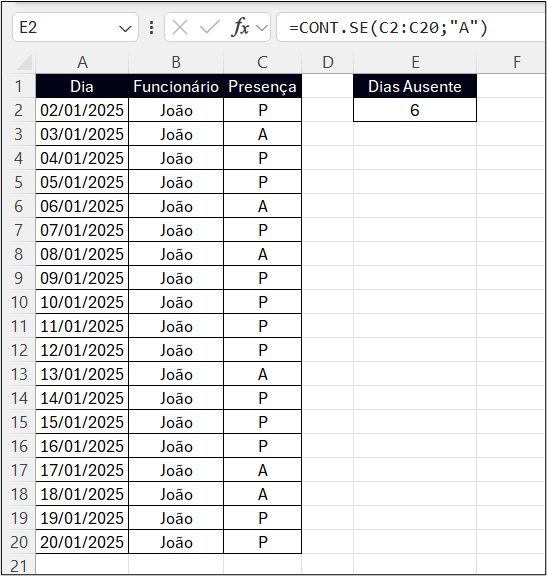This screenshot has width=547, height=576.
Task: Select the date cell 15/01/2025
Action: click(x=82, y=422)
